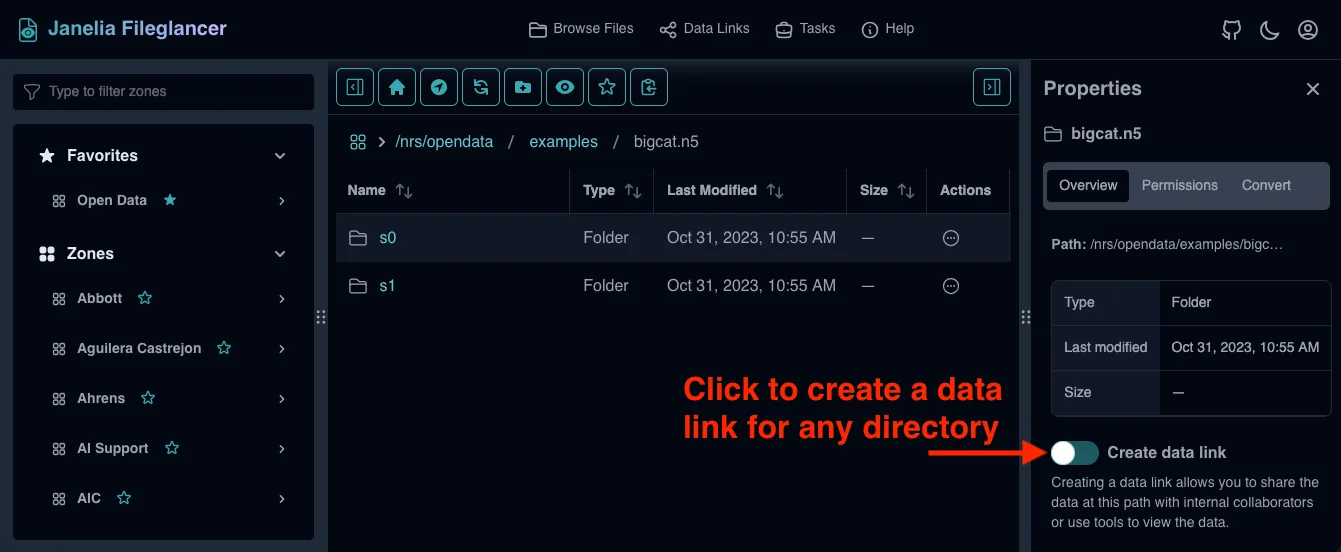Create a new folder using toolbar
The width and height of the screenshot is (1341, 552).
pos(523,87)
